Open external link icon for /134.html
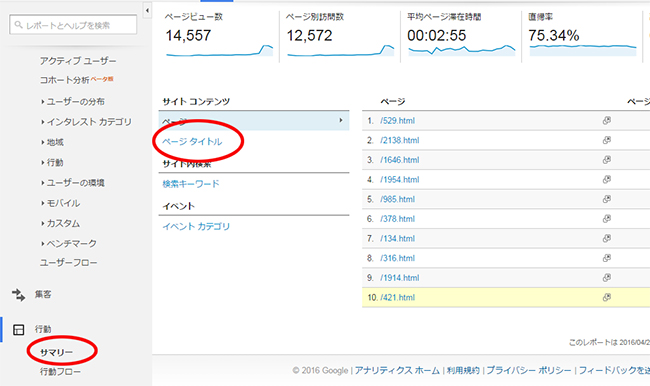The height and width of the screenshot is (386, 650). coord(606,238)
